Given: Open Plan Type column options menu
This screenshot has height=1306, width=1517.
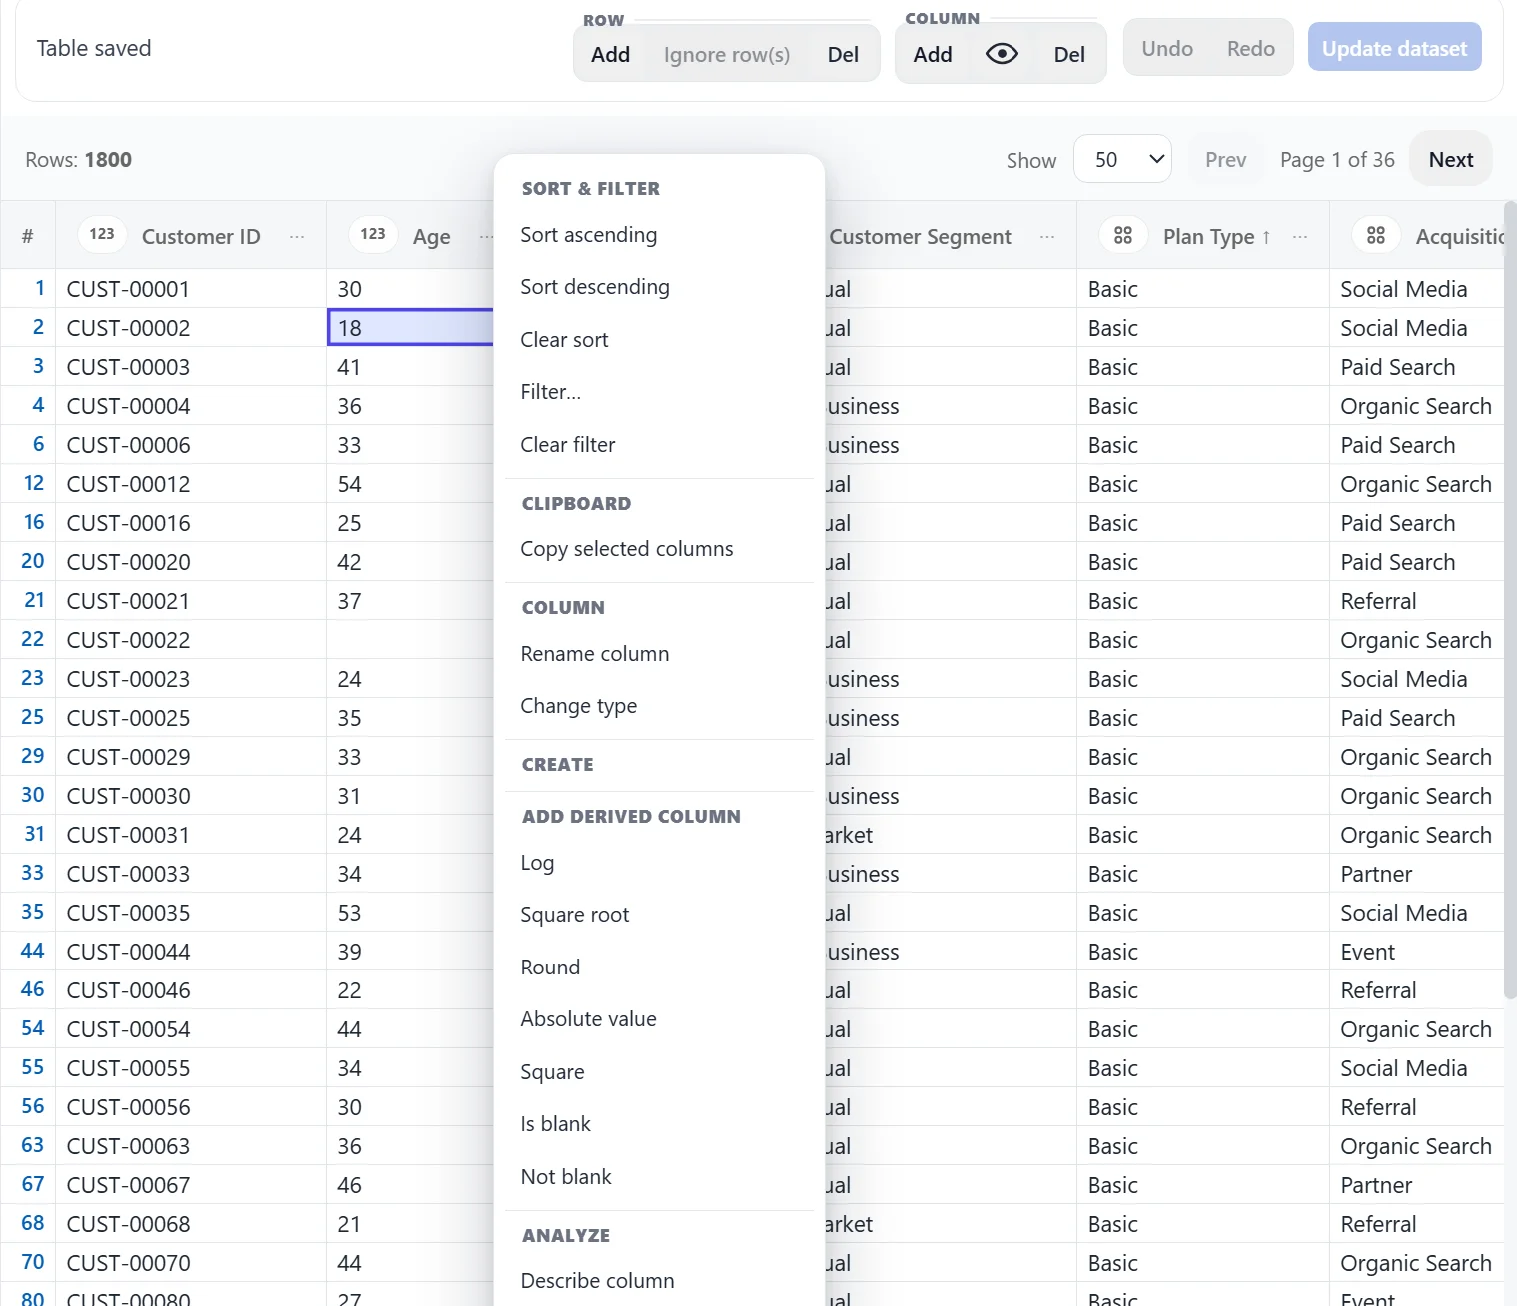Looking at the screenshot, I should pyautogui.click(x=1300, y=236).
